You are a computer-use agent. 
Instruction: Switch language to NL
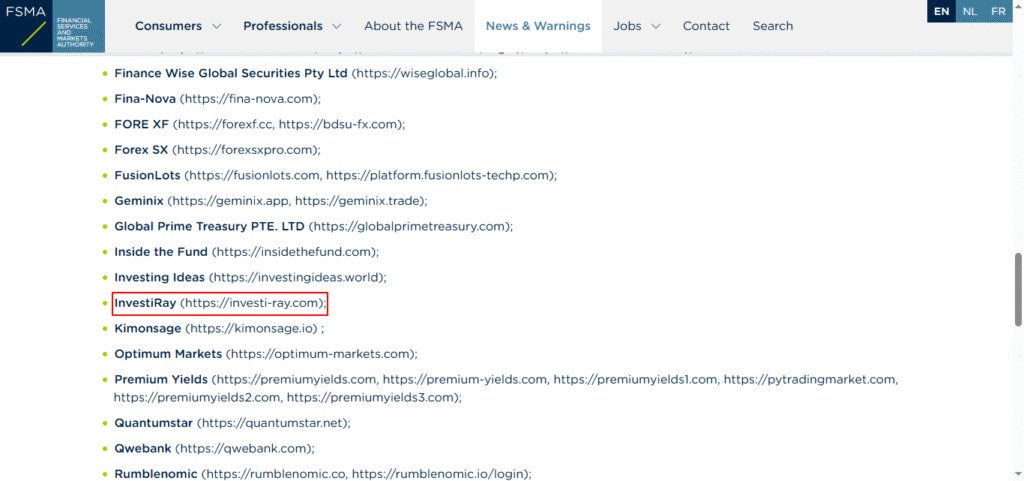tap(970, 11)
